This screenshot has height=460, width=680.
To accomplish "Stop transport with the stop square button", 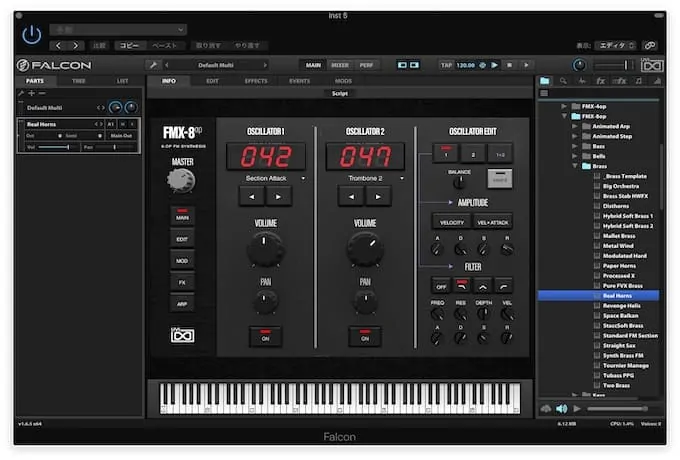I will [510, 65].
